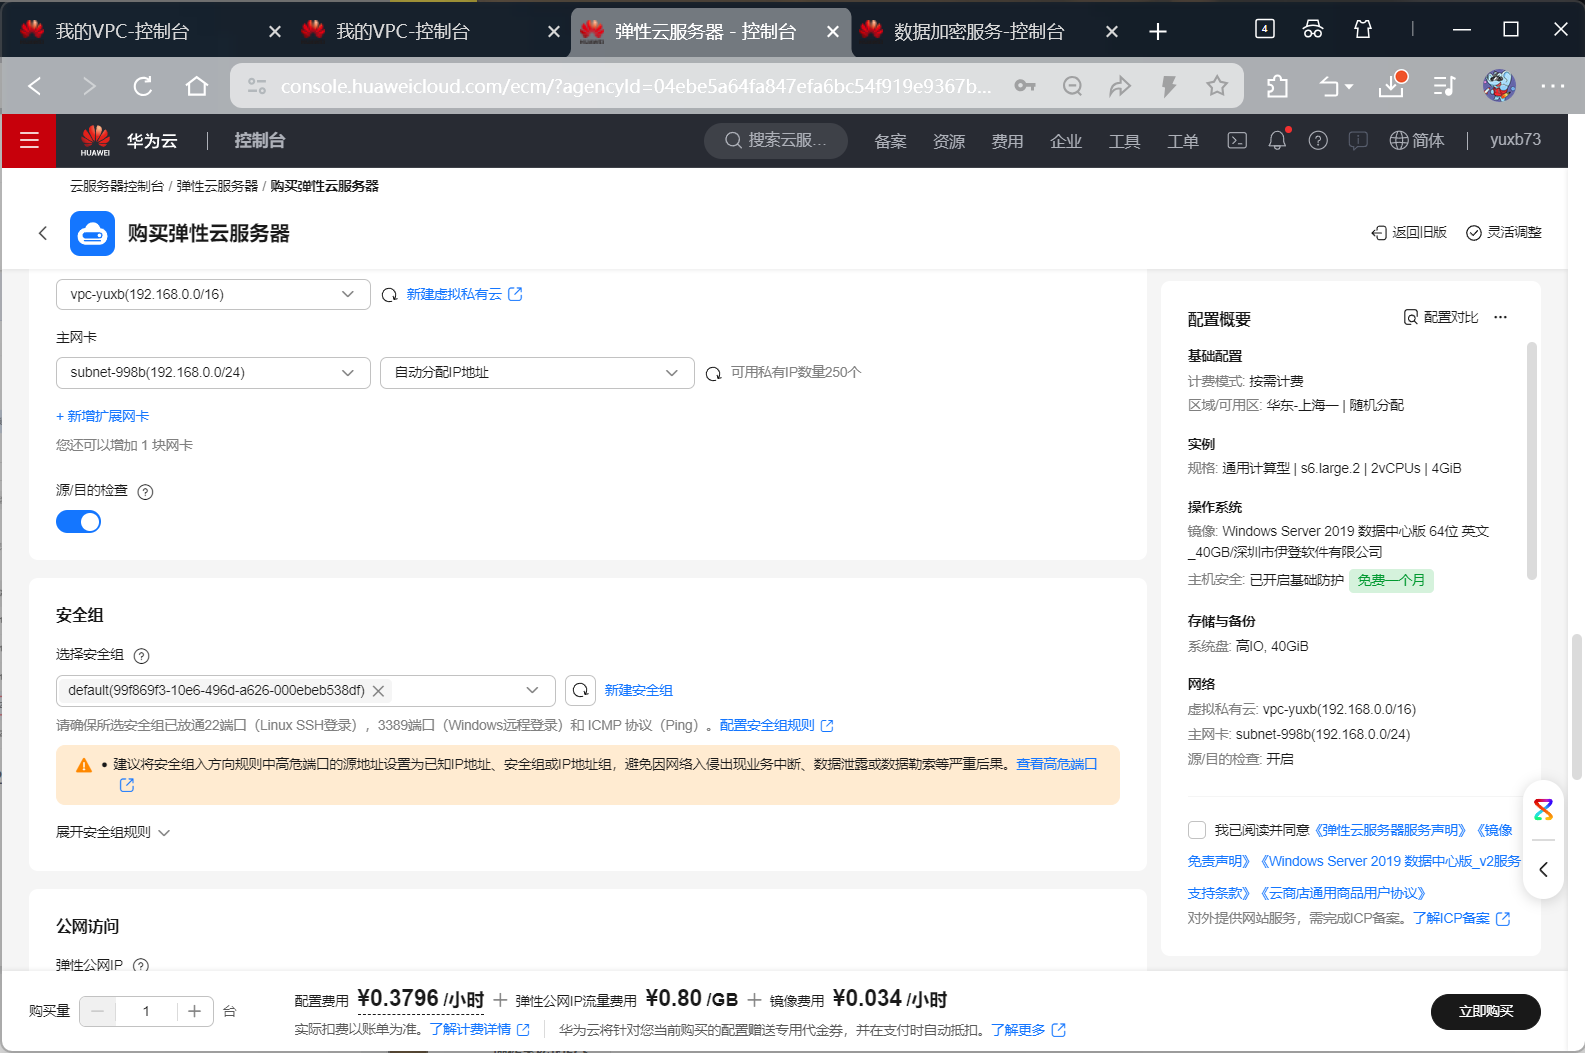Expand the security group rules

pyautogui.click(x=113, y=832)
